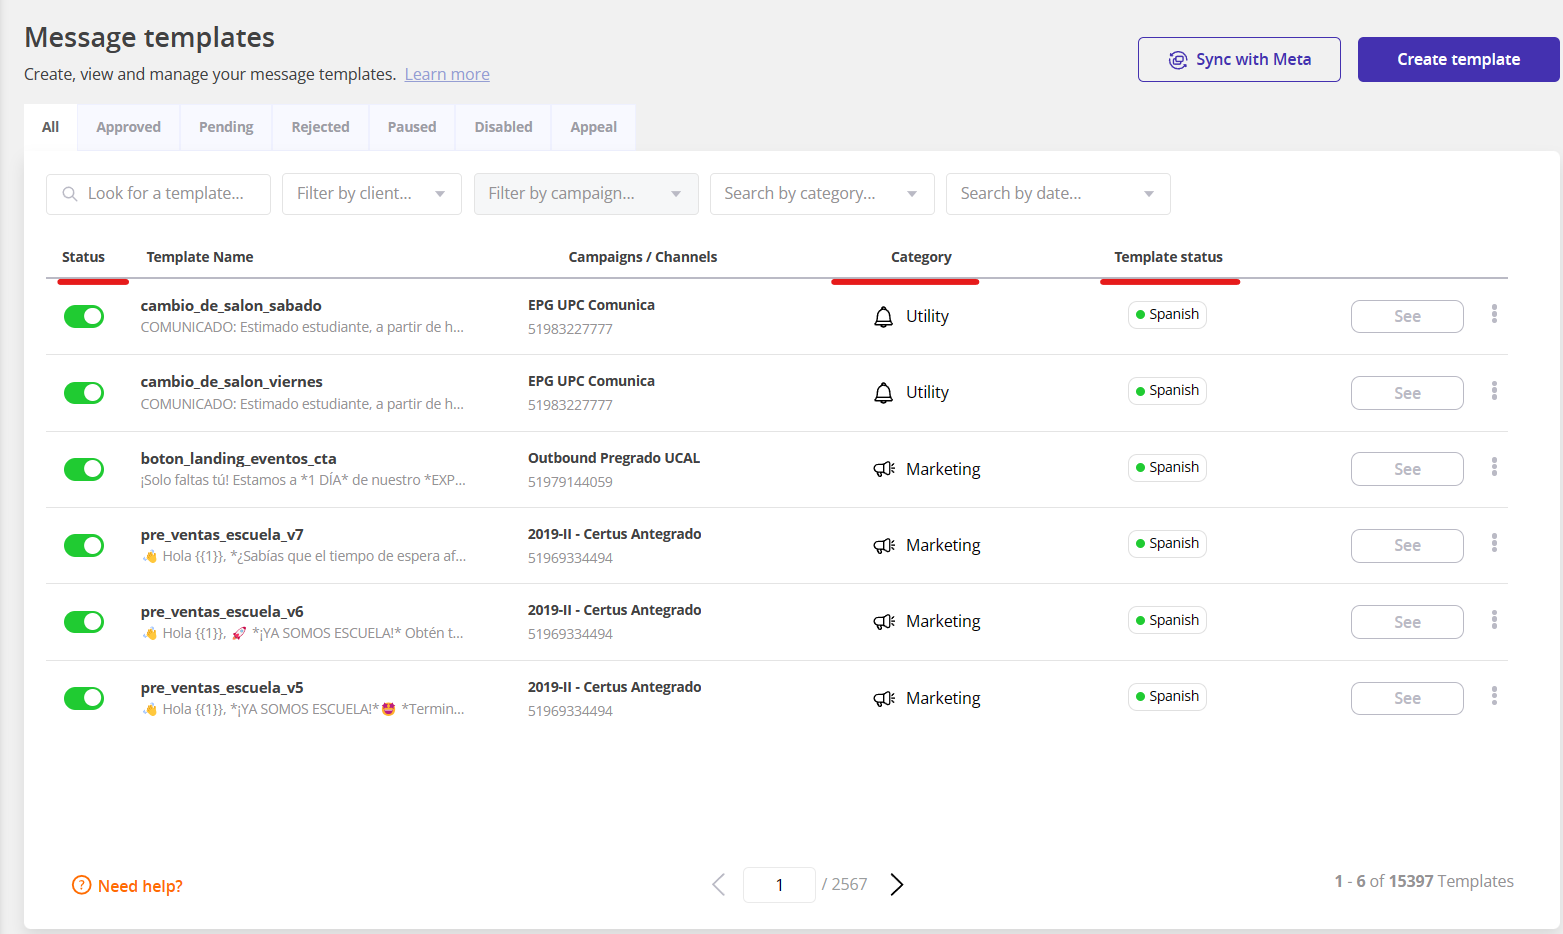
Task: Open the Search by date dropdown
Action: coord(1057,194)
